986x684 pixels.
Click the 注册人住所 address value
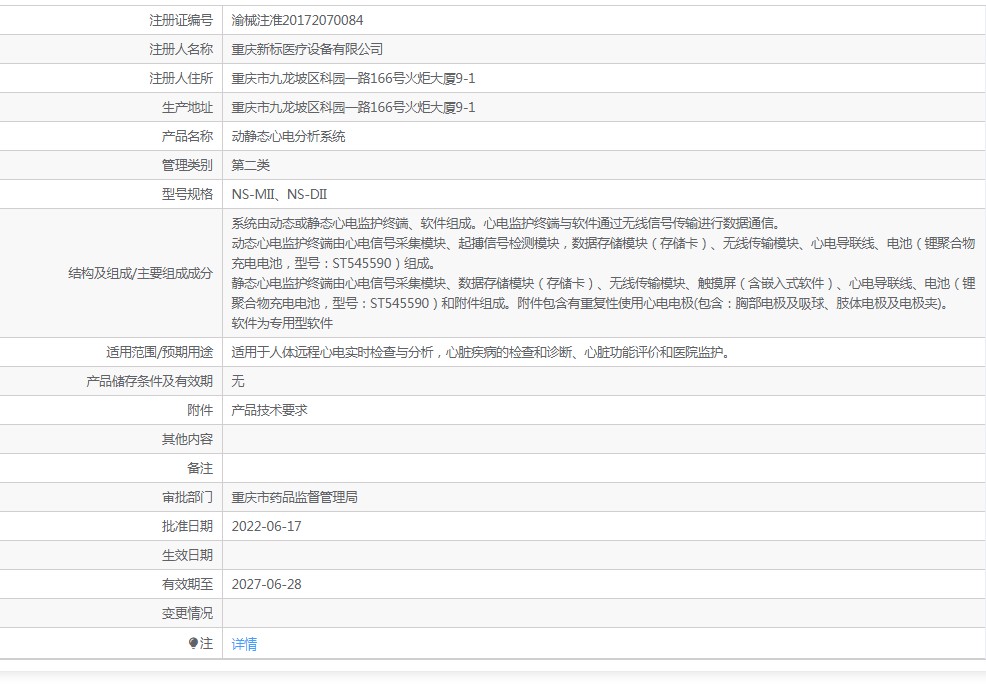point(353,78)
